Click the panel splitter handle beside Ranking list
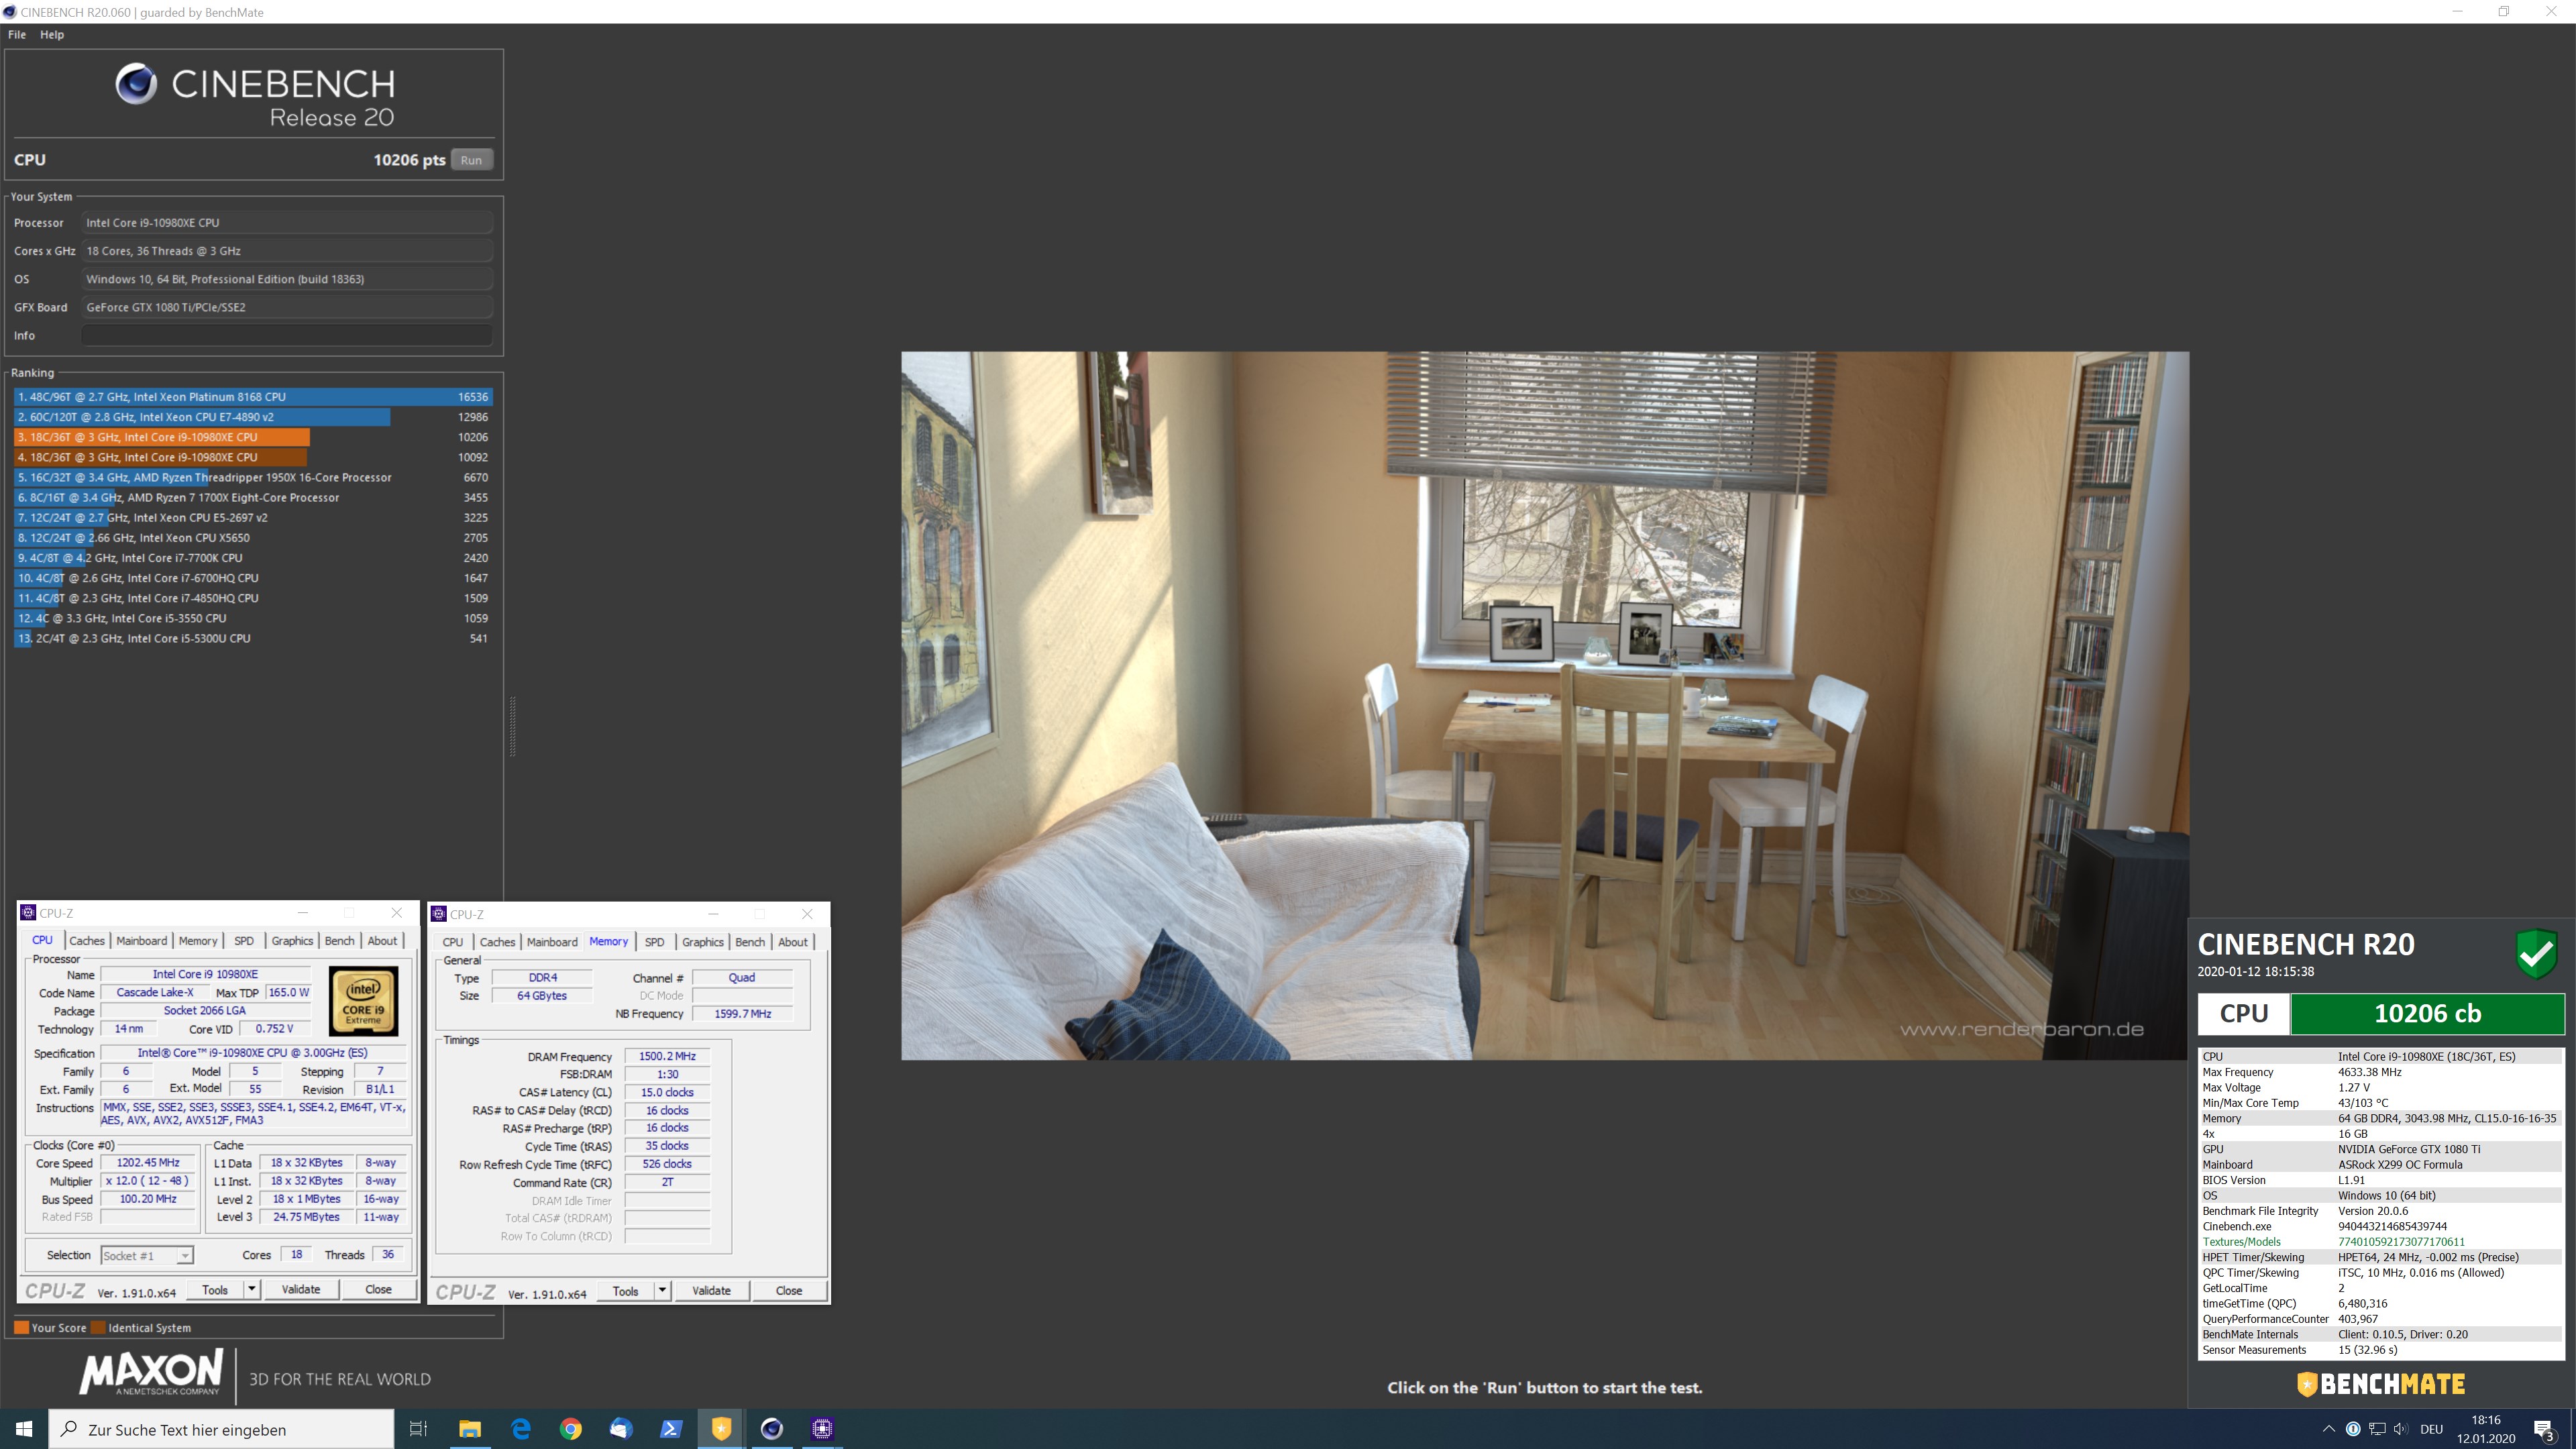Screen dimensions: 2576x1449 pos(513,726)
